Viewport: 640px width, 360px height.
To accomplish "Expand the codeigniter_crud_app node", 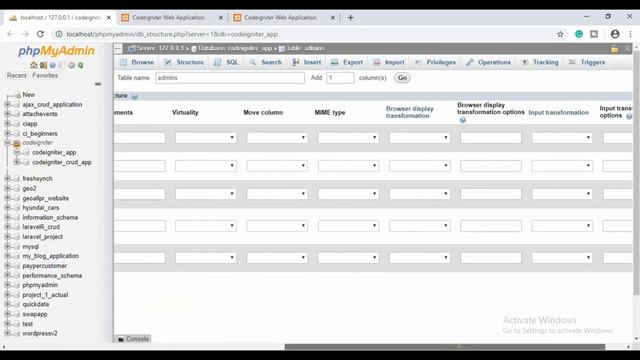I will pyautogui.click(x=17, y=162).
